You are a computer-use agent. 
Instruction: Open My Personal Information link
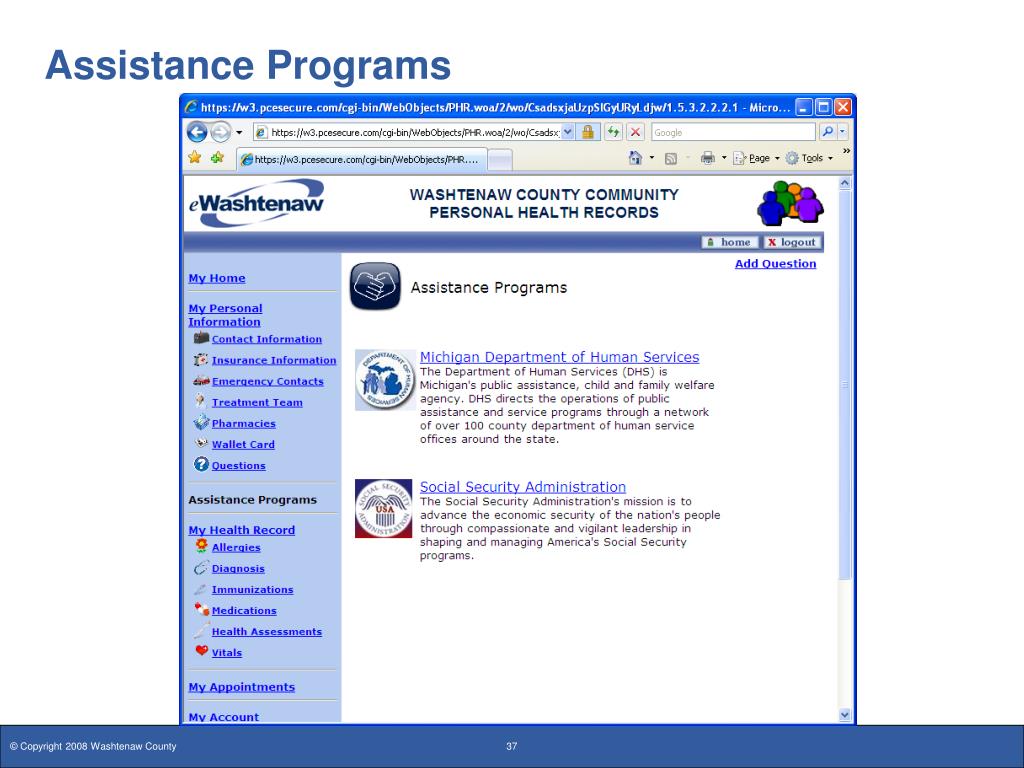tap(225, 315)
